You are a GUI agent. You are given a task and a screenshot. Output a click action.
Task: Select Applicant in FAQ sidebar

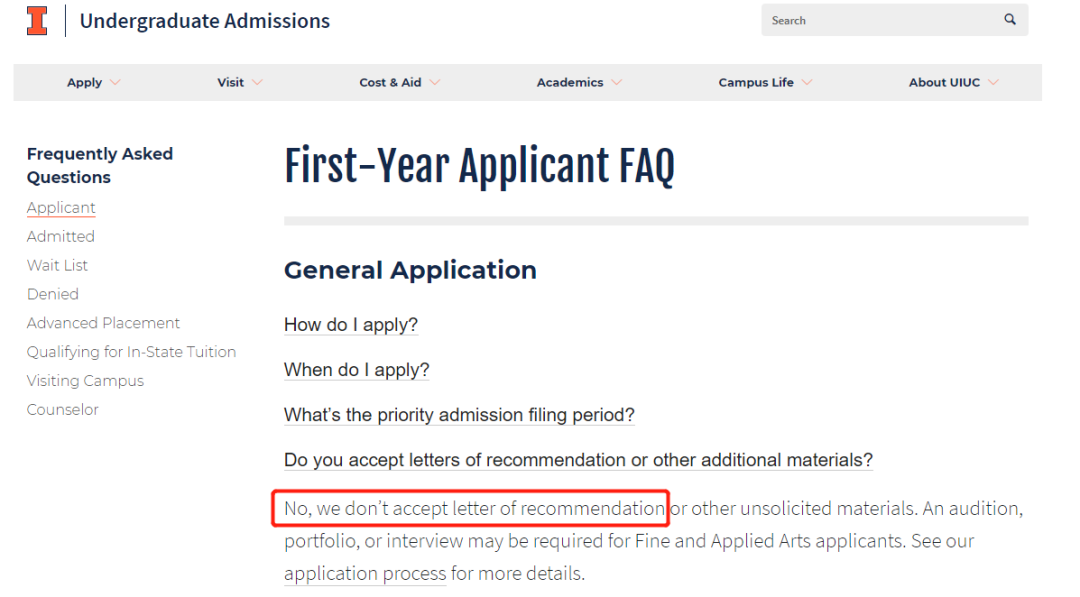[61, 207]
